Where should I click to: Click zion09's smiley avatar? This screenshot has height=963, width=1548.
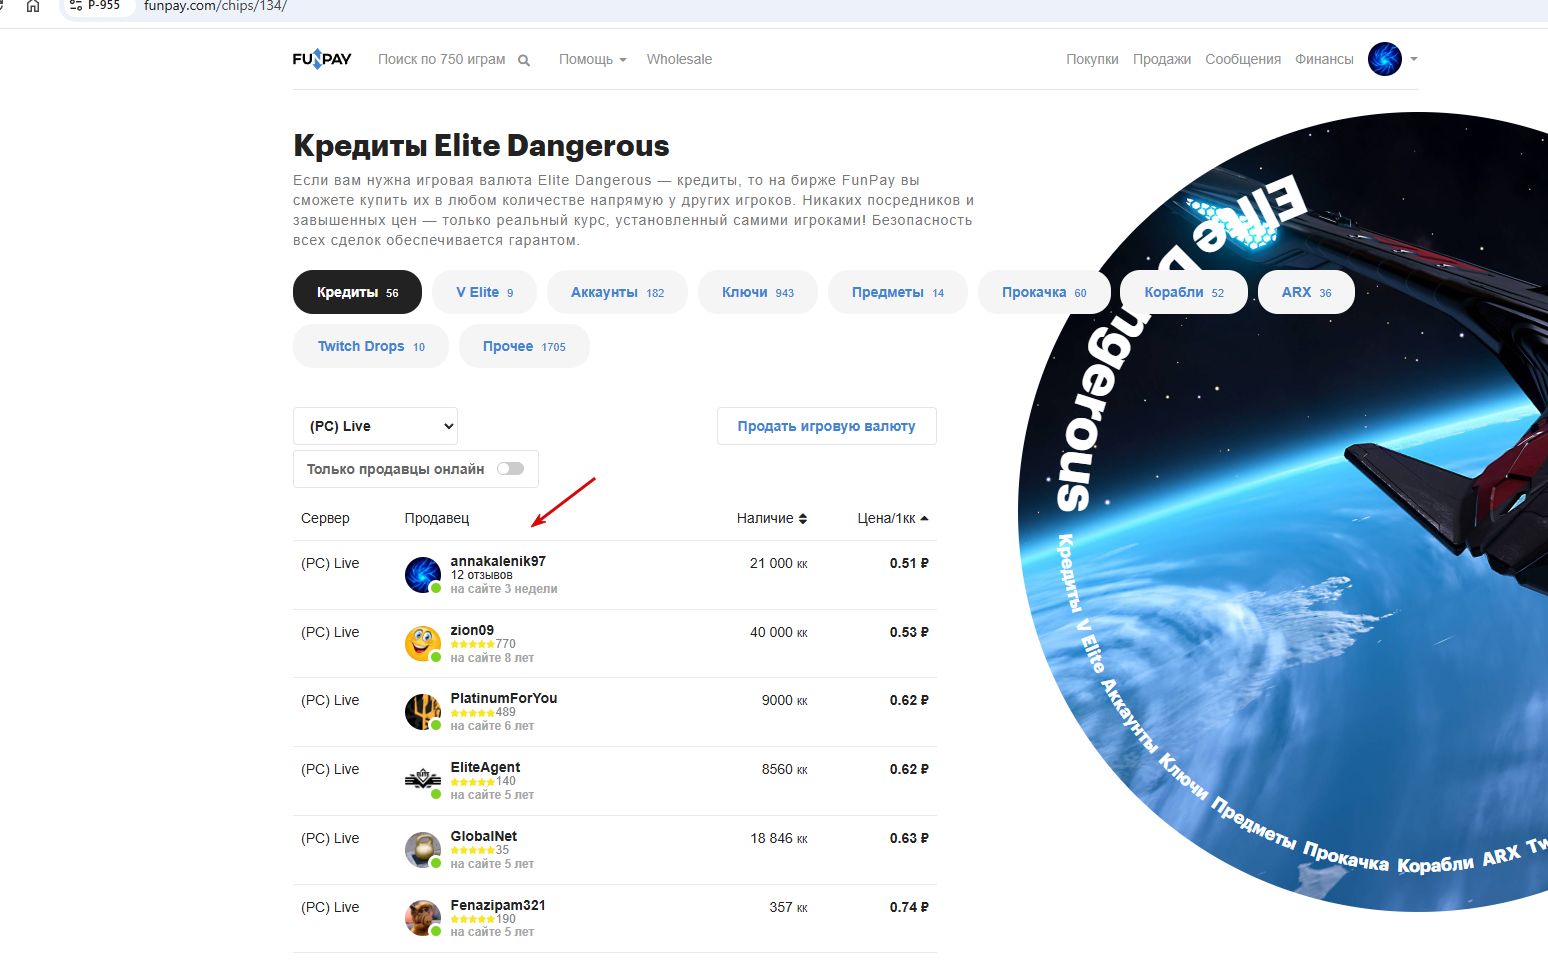point(423,644)
